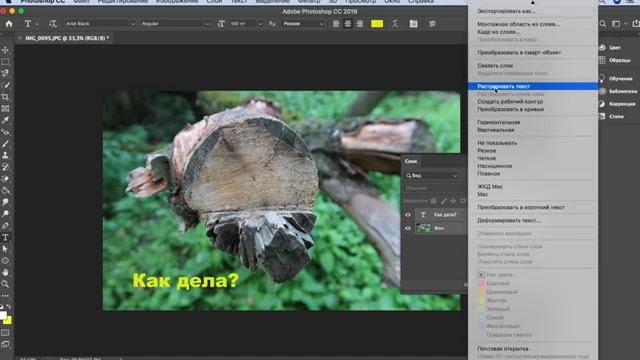Toggle lock image pixels brush icon
Screen dimensions: 640x360
pos(443,201)
